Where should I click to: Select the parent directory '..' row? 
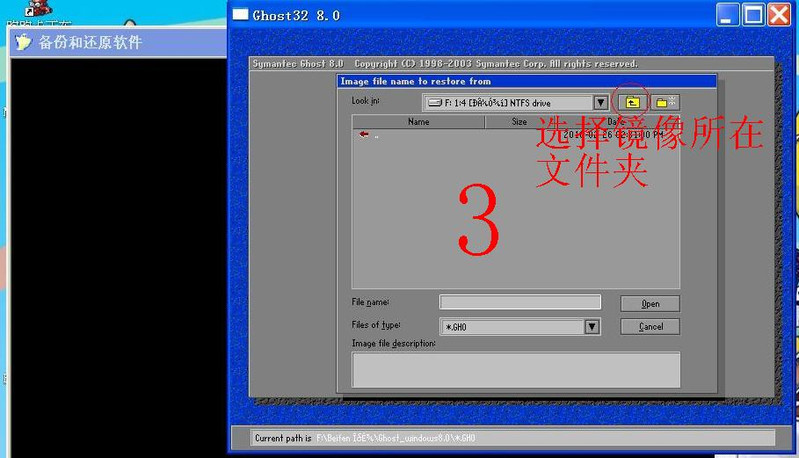[516, 135]
